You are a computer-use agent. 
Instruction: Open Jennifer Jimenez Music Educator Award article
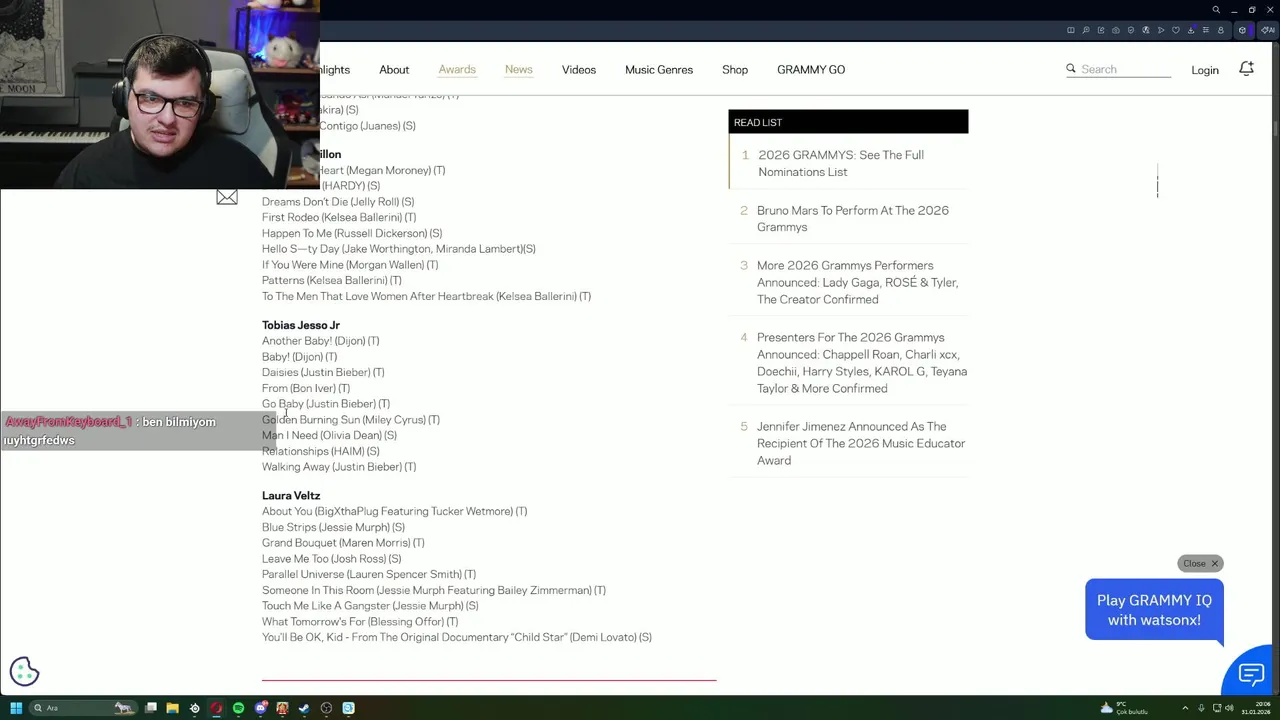click(x=861, y=443)
